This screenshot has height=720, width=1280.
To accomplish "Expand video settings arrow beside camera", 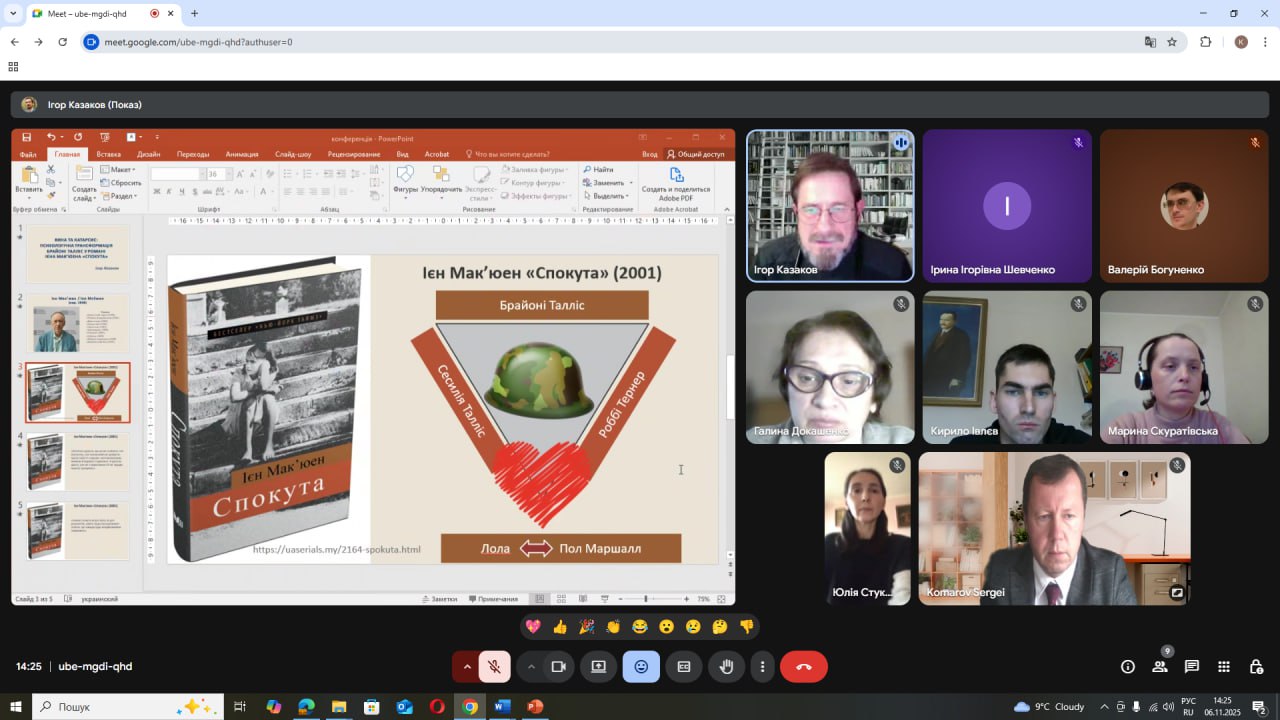I will point(531,667).
